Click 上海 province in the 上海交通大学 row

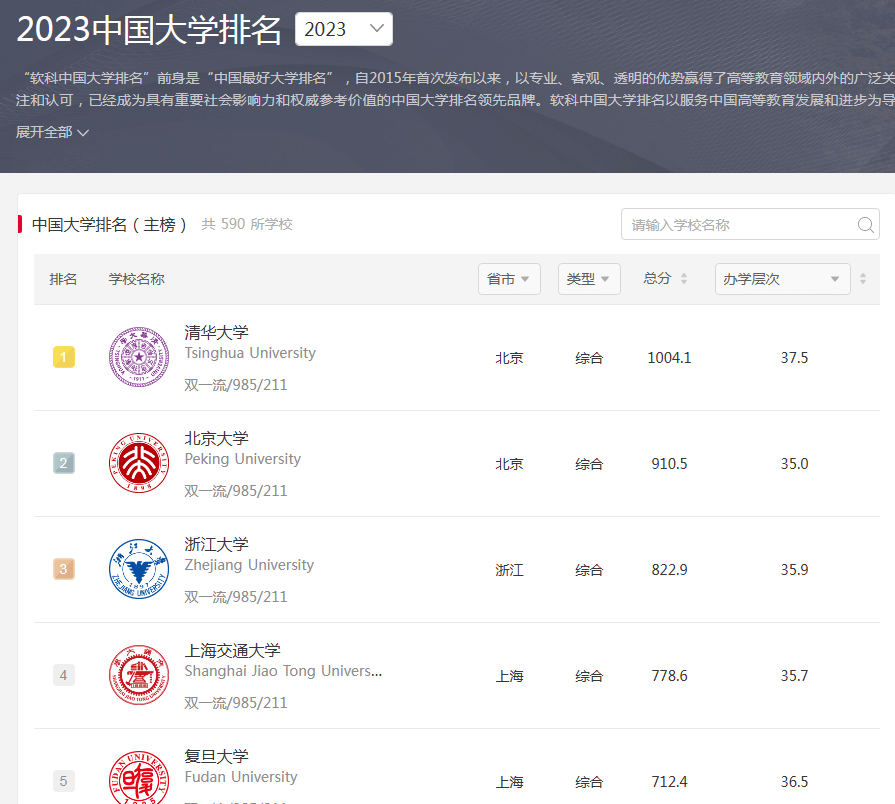click(509, 676)
